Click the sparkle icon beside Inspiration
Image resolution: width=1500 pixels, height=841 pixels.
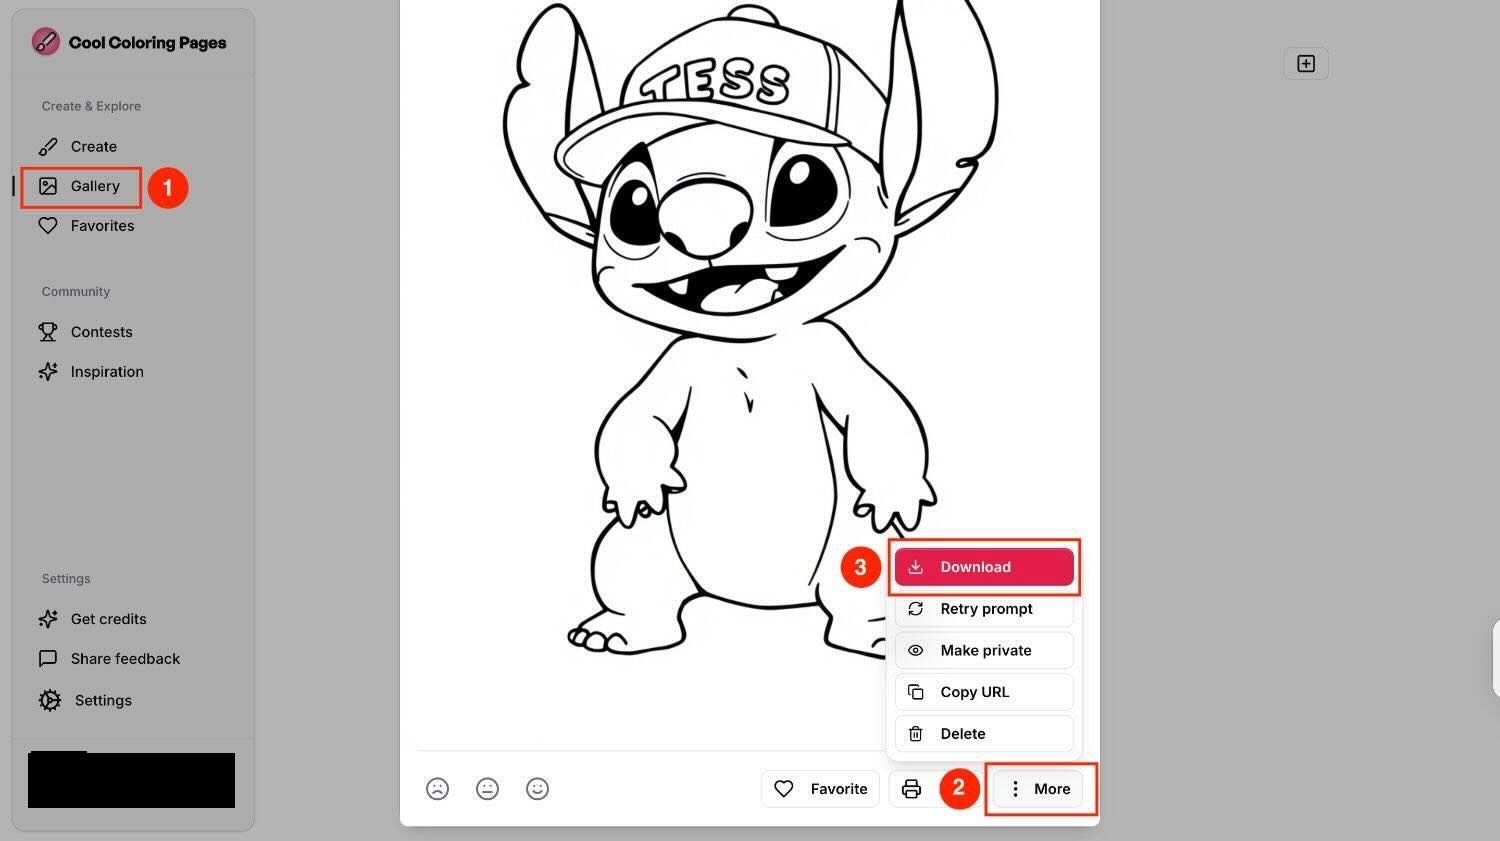(x=48, y=372)
